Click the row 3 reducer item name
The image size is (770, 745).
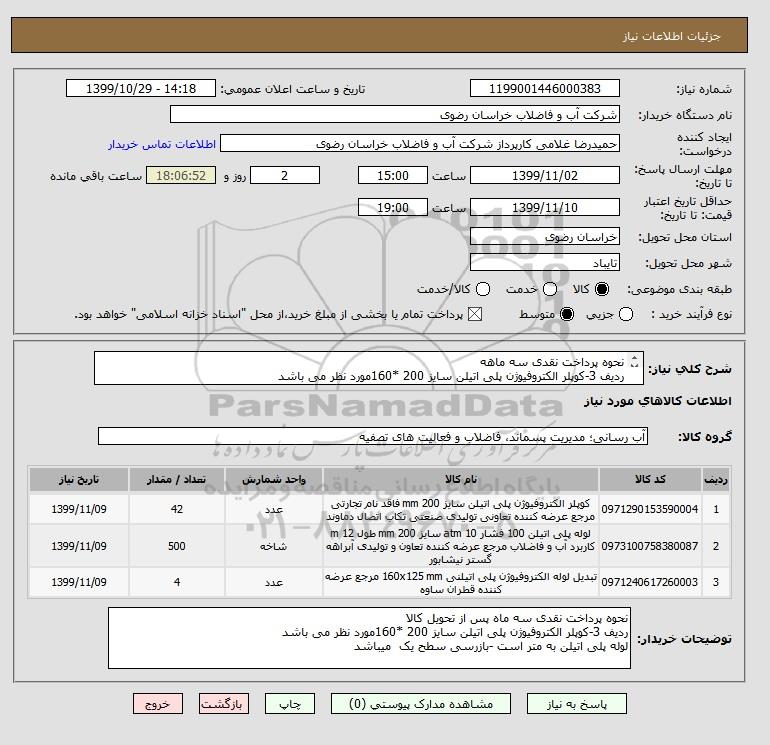click(461, 582)
